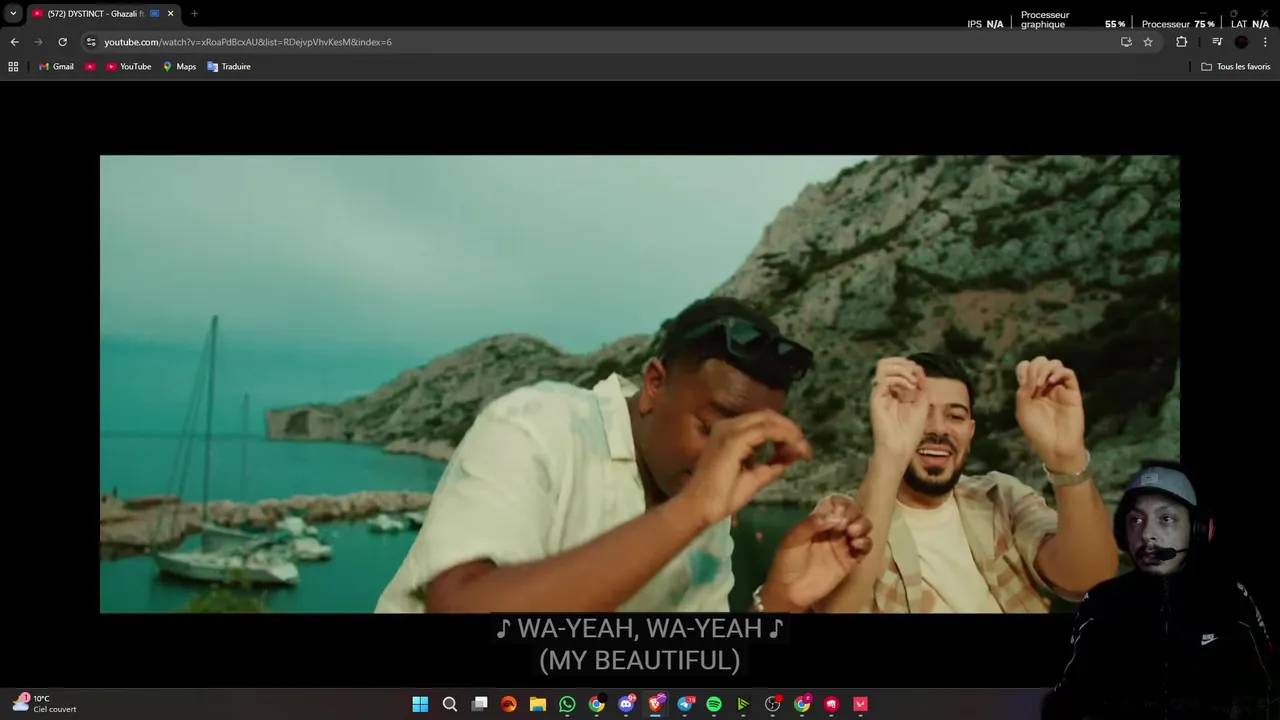Screen dimensions: 1280x720
Task: Click the install app icon in address bar
Action: [x=1126, y=42]
